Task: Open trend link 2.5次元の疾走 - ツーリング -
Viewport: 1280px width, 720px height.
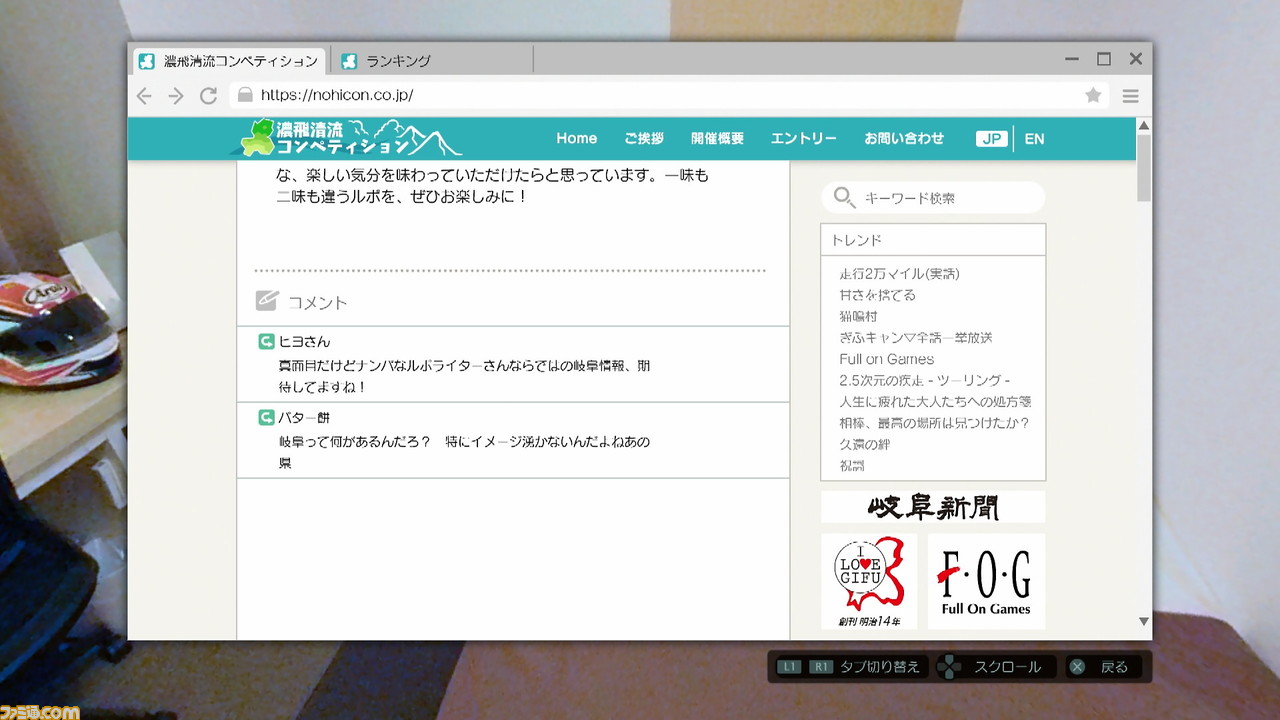Action: 925,380
